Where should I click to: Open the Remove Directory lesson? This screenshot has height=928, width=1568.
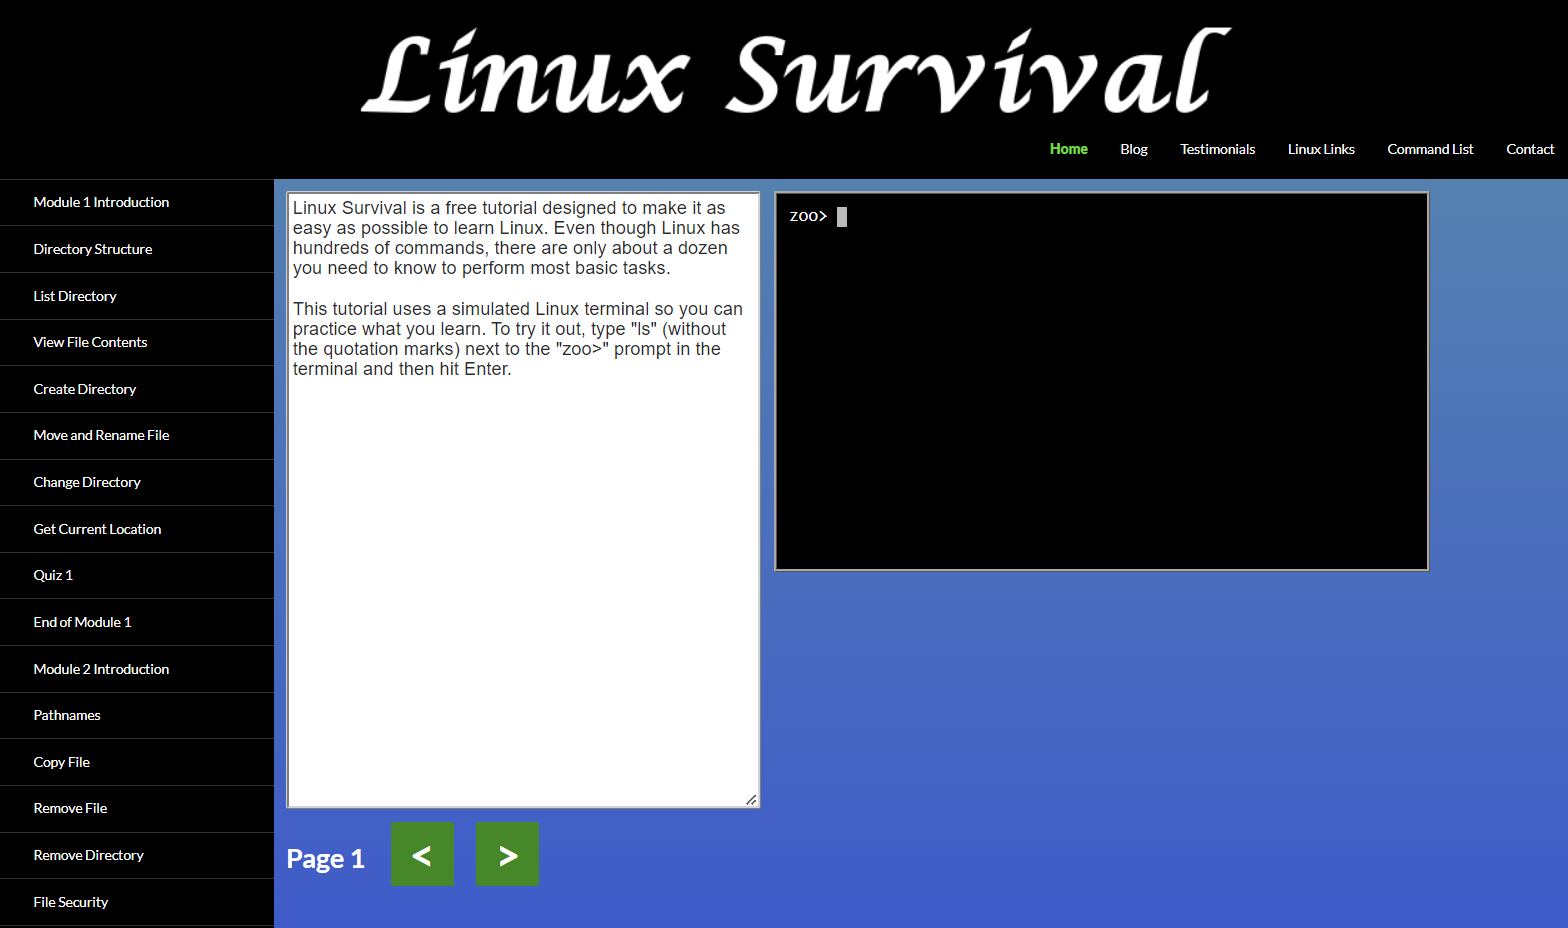88,855
